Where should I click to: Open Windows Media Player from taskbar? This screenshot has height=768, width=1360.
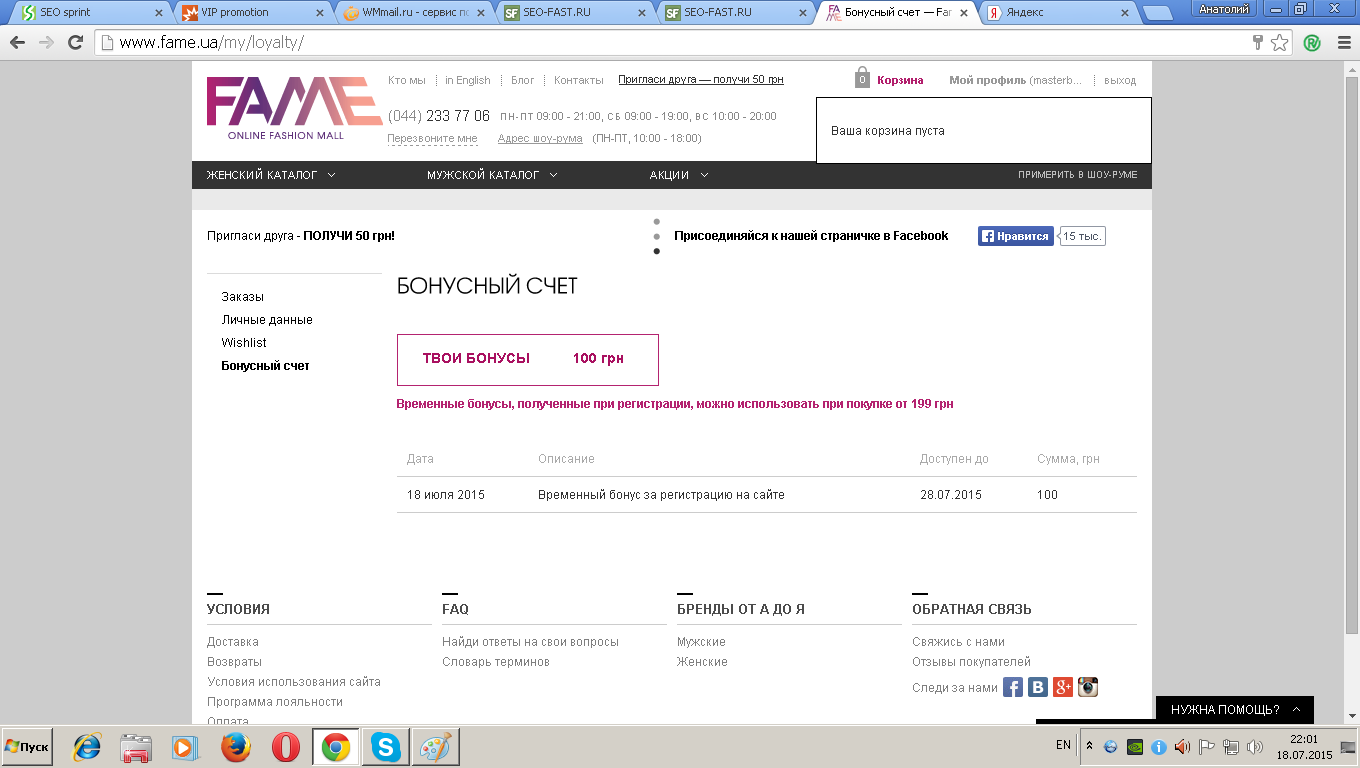pos(184,747)
